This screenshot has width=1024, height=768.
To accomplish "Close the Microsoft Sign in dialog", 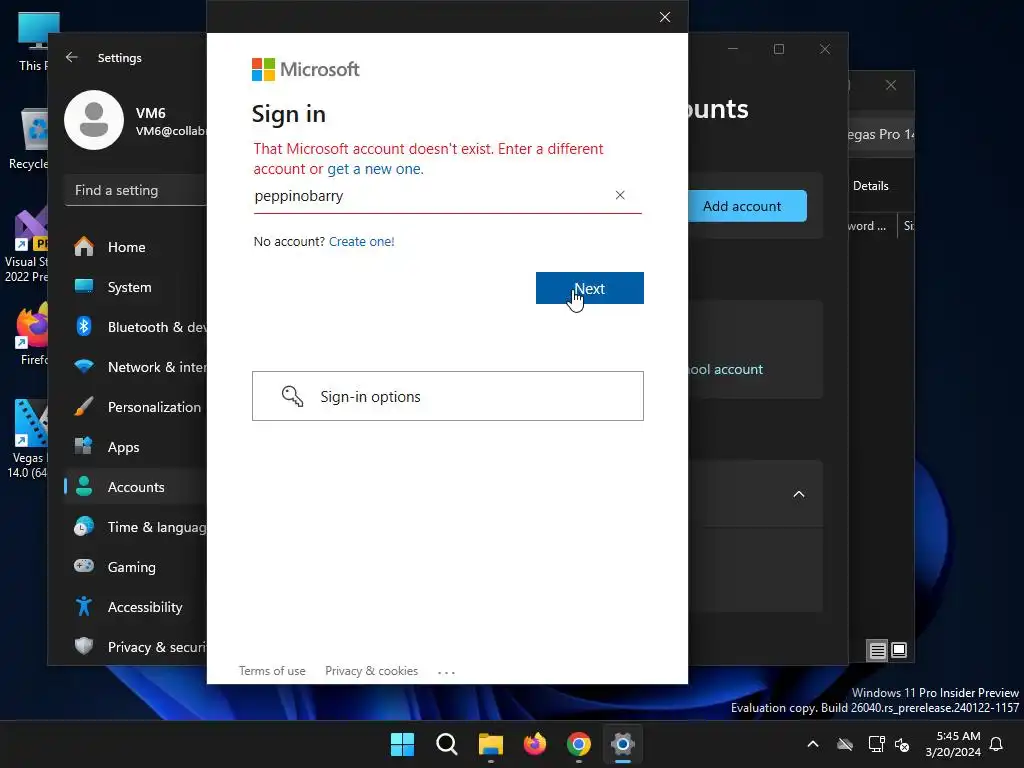I will [665, 17].
